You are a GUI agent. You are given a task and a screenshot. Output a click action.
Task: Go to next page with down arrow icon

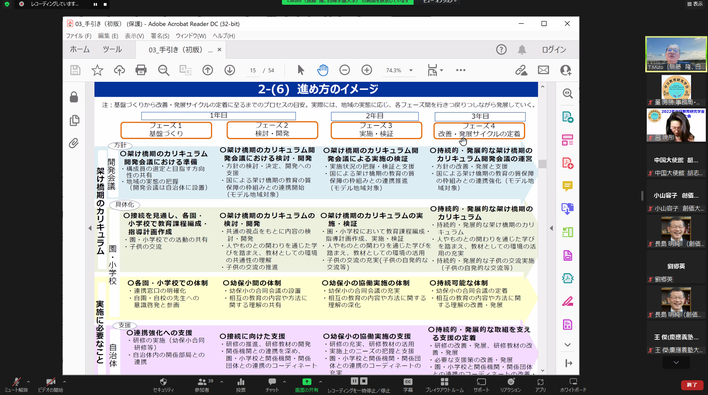(x=230, y=70)
